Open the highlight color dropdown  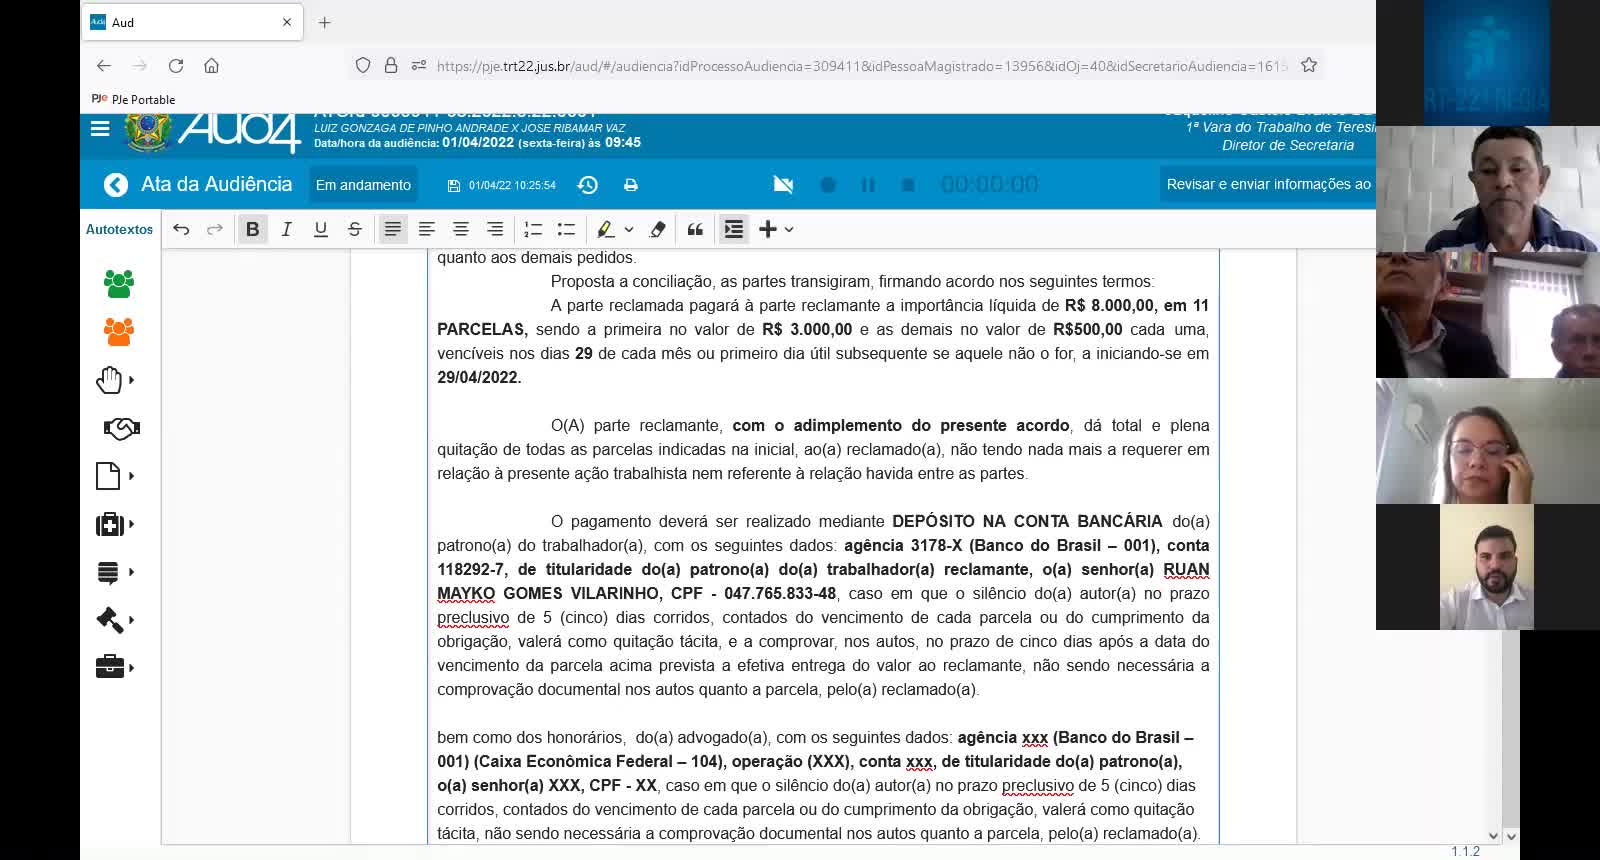[x=629, y=229]
